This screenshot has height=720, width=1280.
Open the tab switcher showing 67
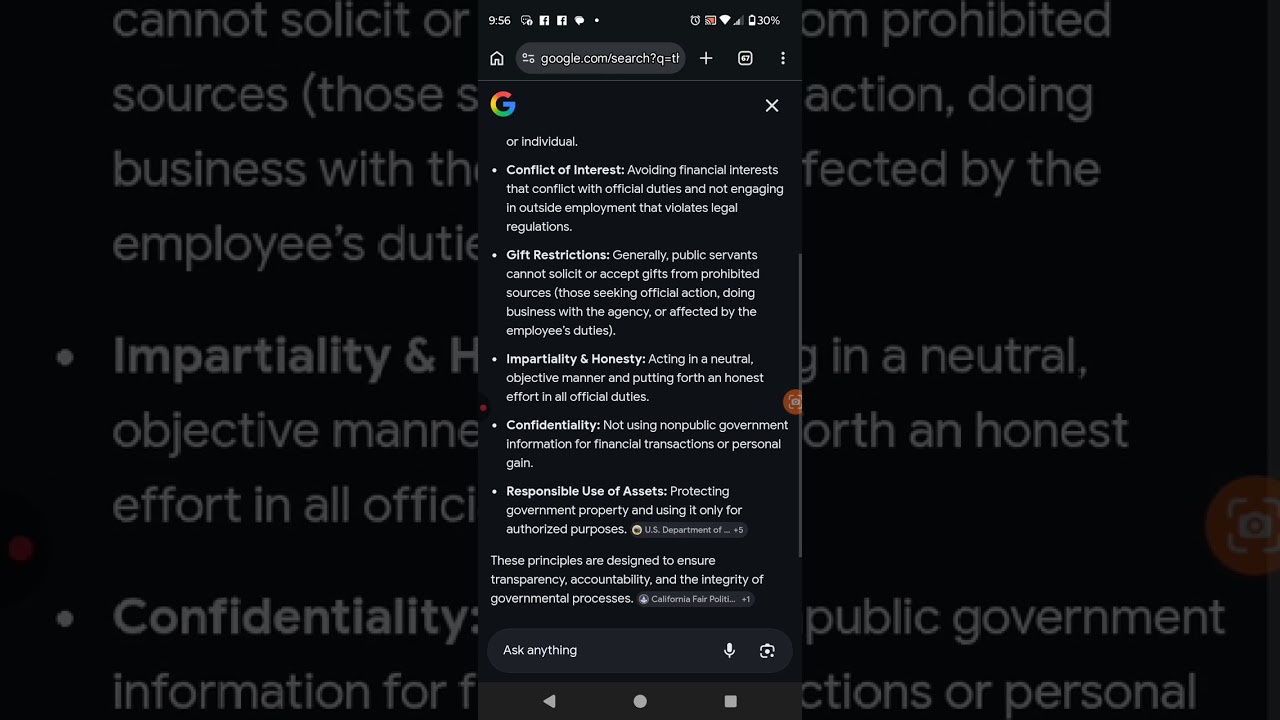tap(745, 58)
